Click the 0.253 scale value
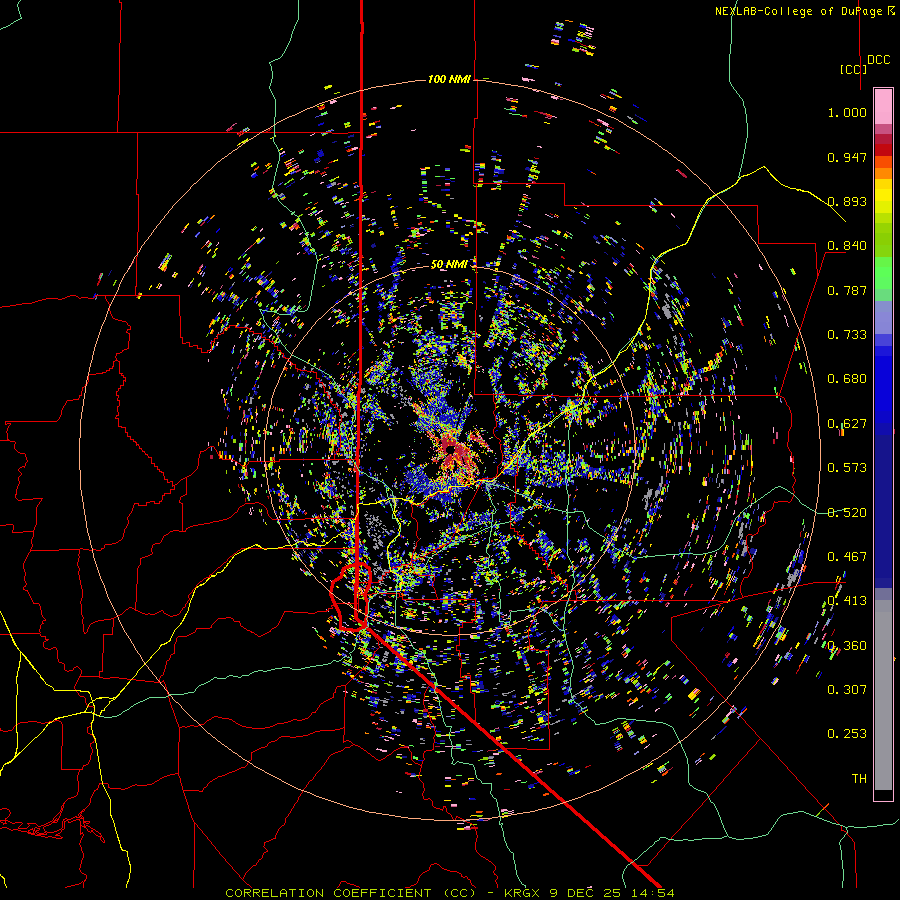 point(847,734)
